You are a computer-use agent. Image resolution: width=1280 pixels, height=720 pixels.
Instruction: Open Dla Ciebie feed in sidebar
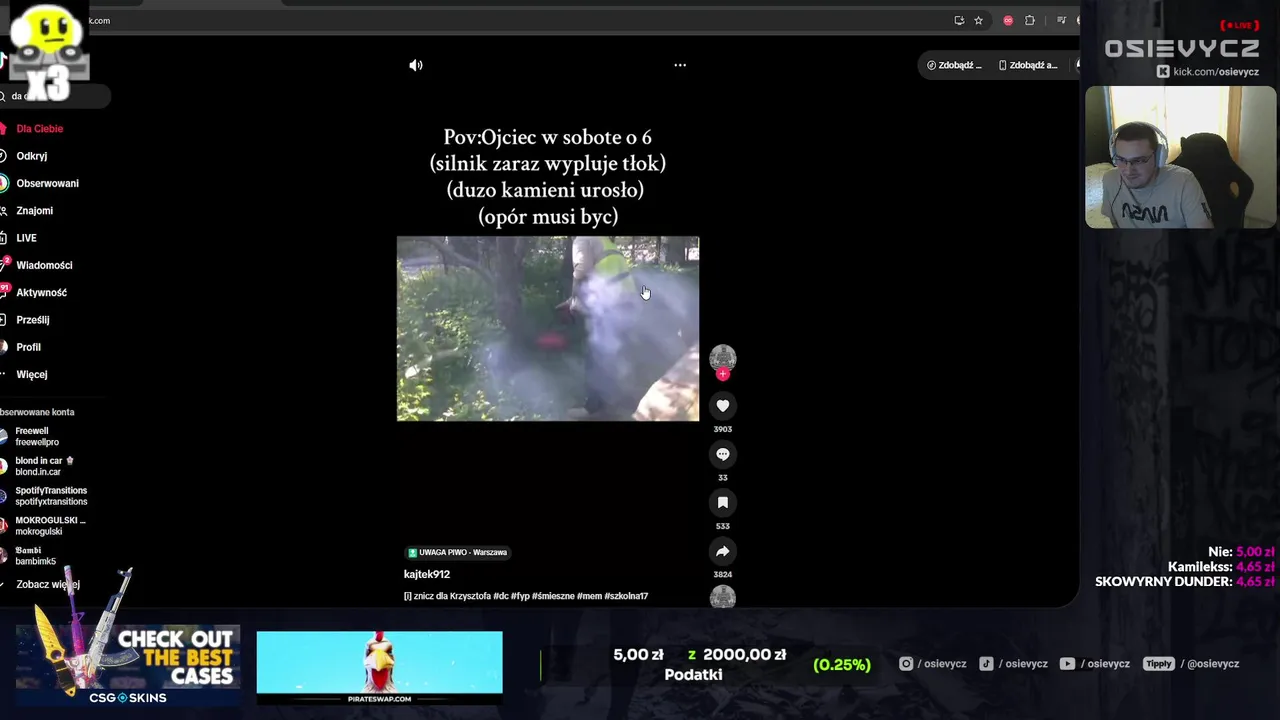click(x=39, y=129)
